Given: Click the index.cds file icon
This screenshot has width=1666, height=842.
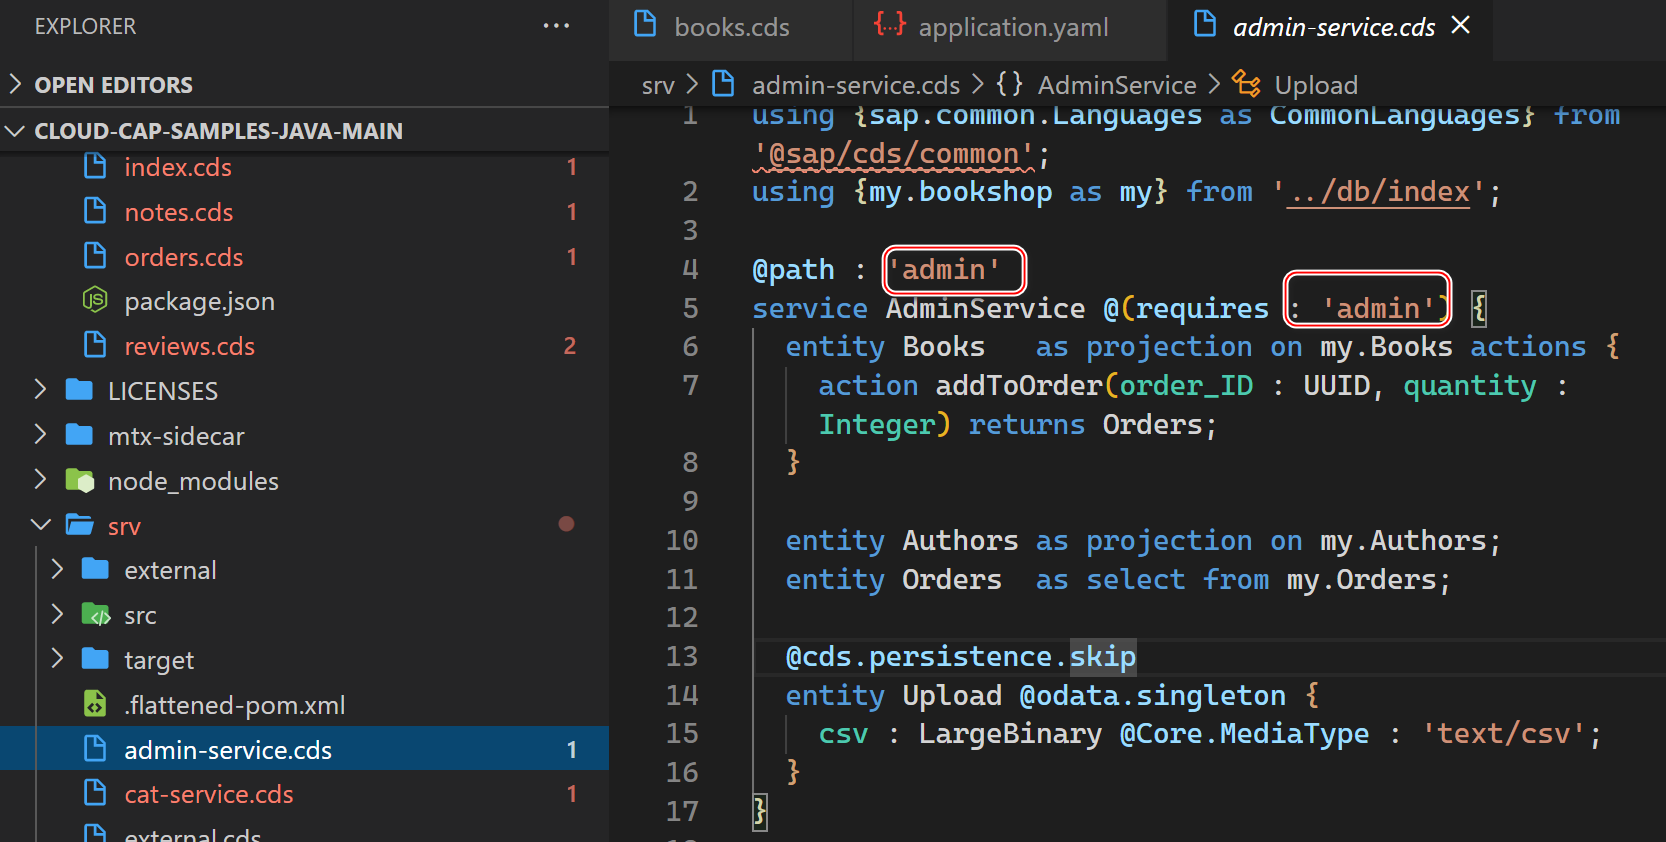Looking at the screenshot, I should (95, 166).
